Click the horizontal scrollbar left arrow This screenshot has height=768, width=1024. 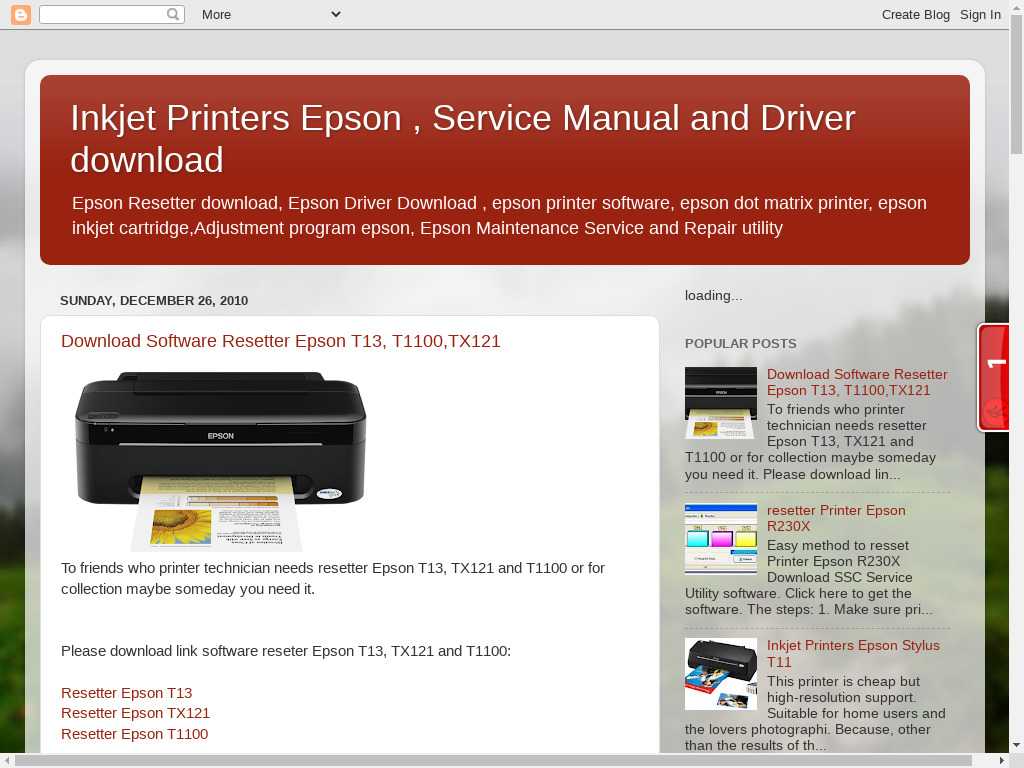pos(6,761)
